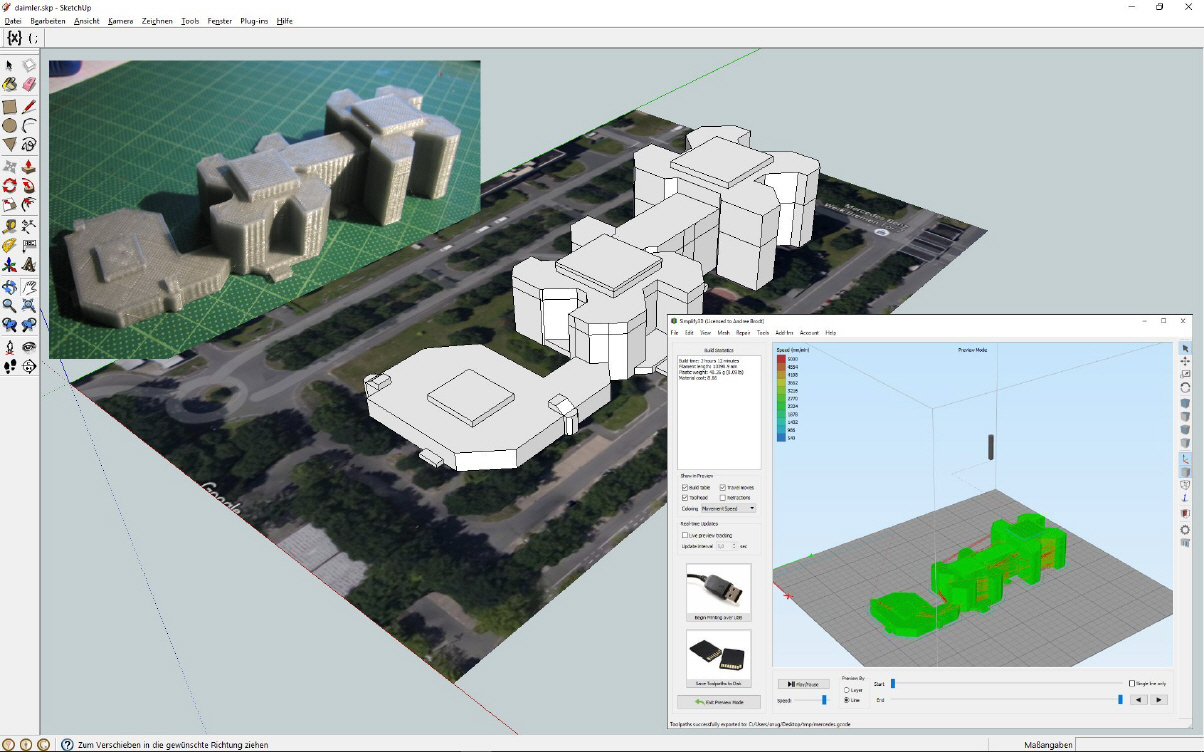Select the Layer preview radio button

tap(846, 690)
